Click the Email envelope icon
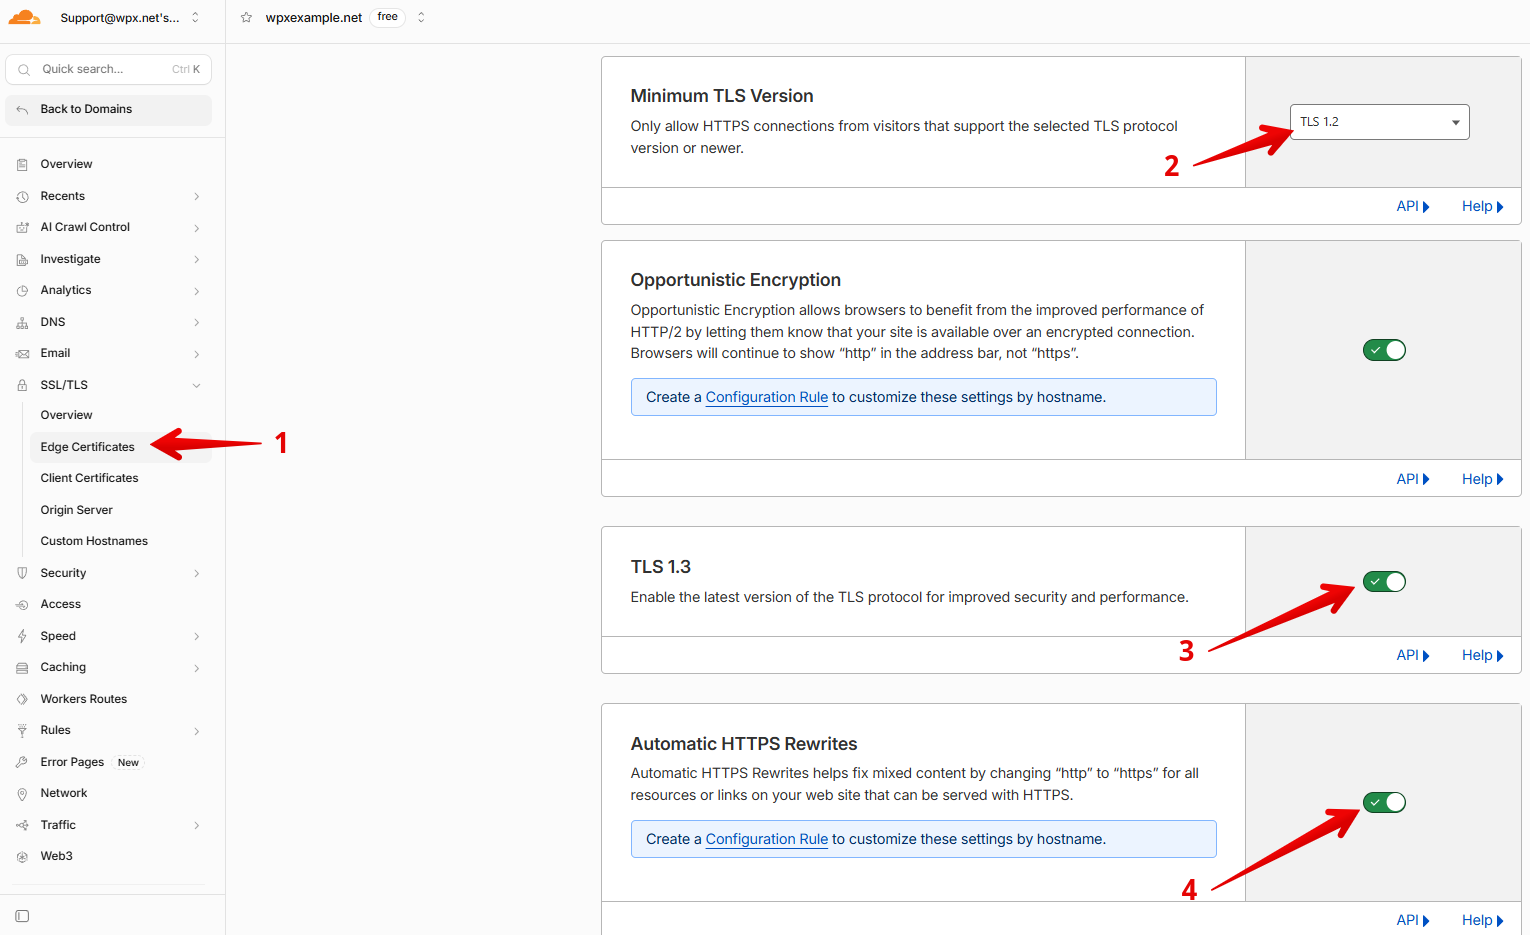The image size is (1530, 935). [x=22, y=353]
